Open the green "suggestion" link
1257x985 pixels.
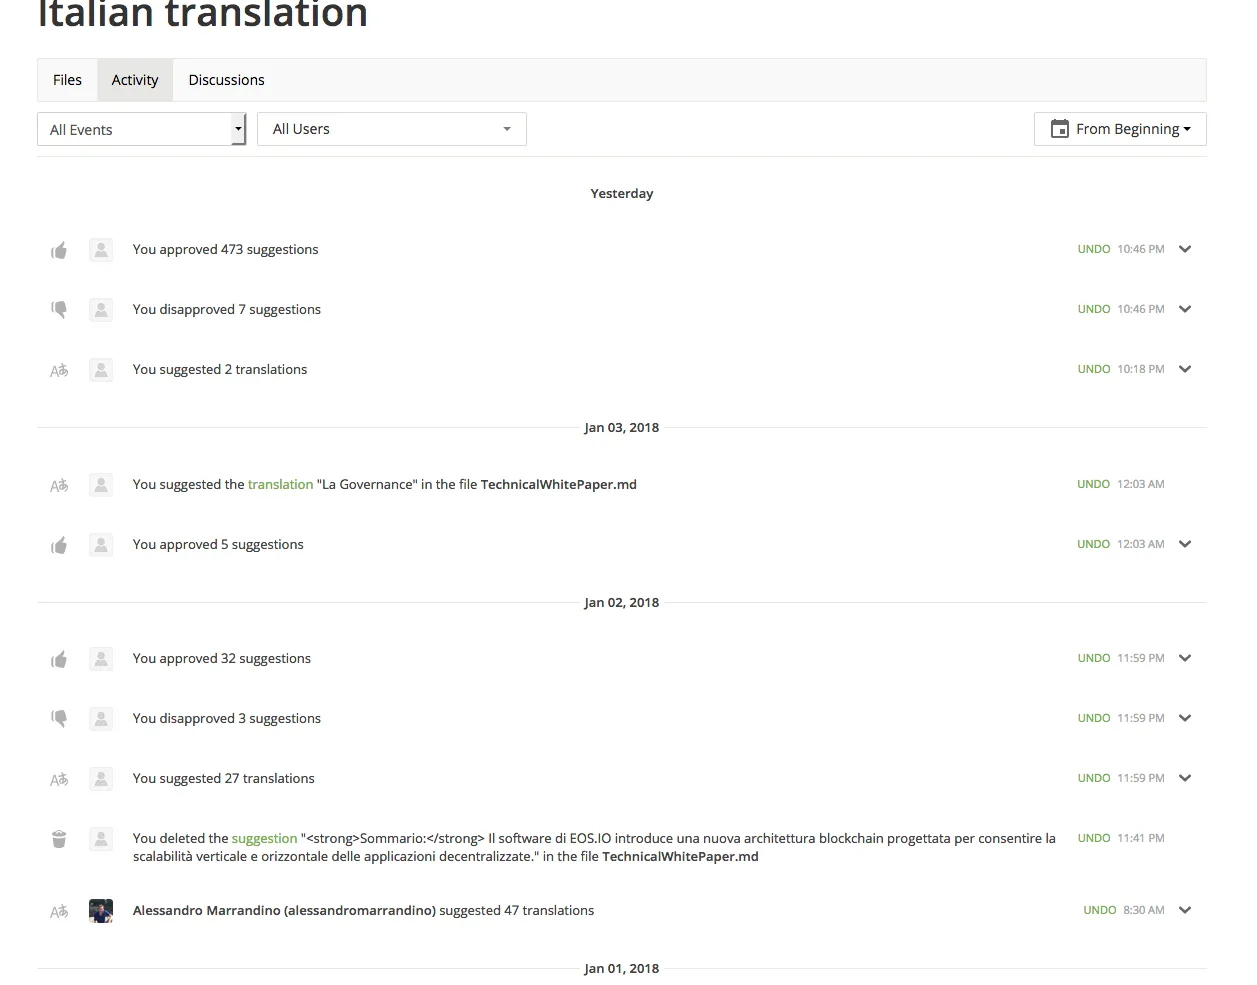click(x=264, y=839)
